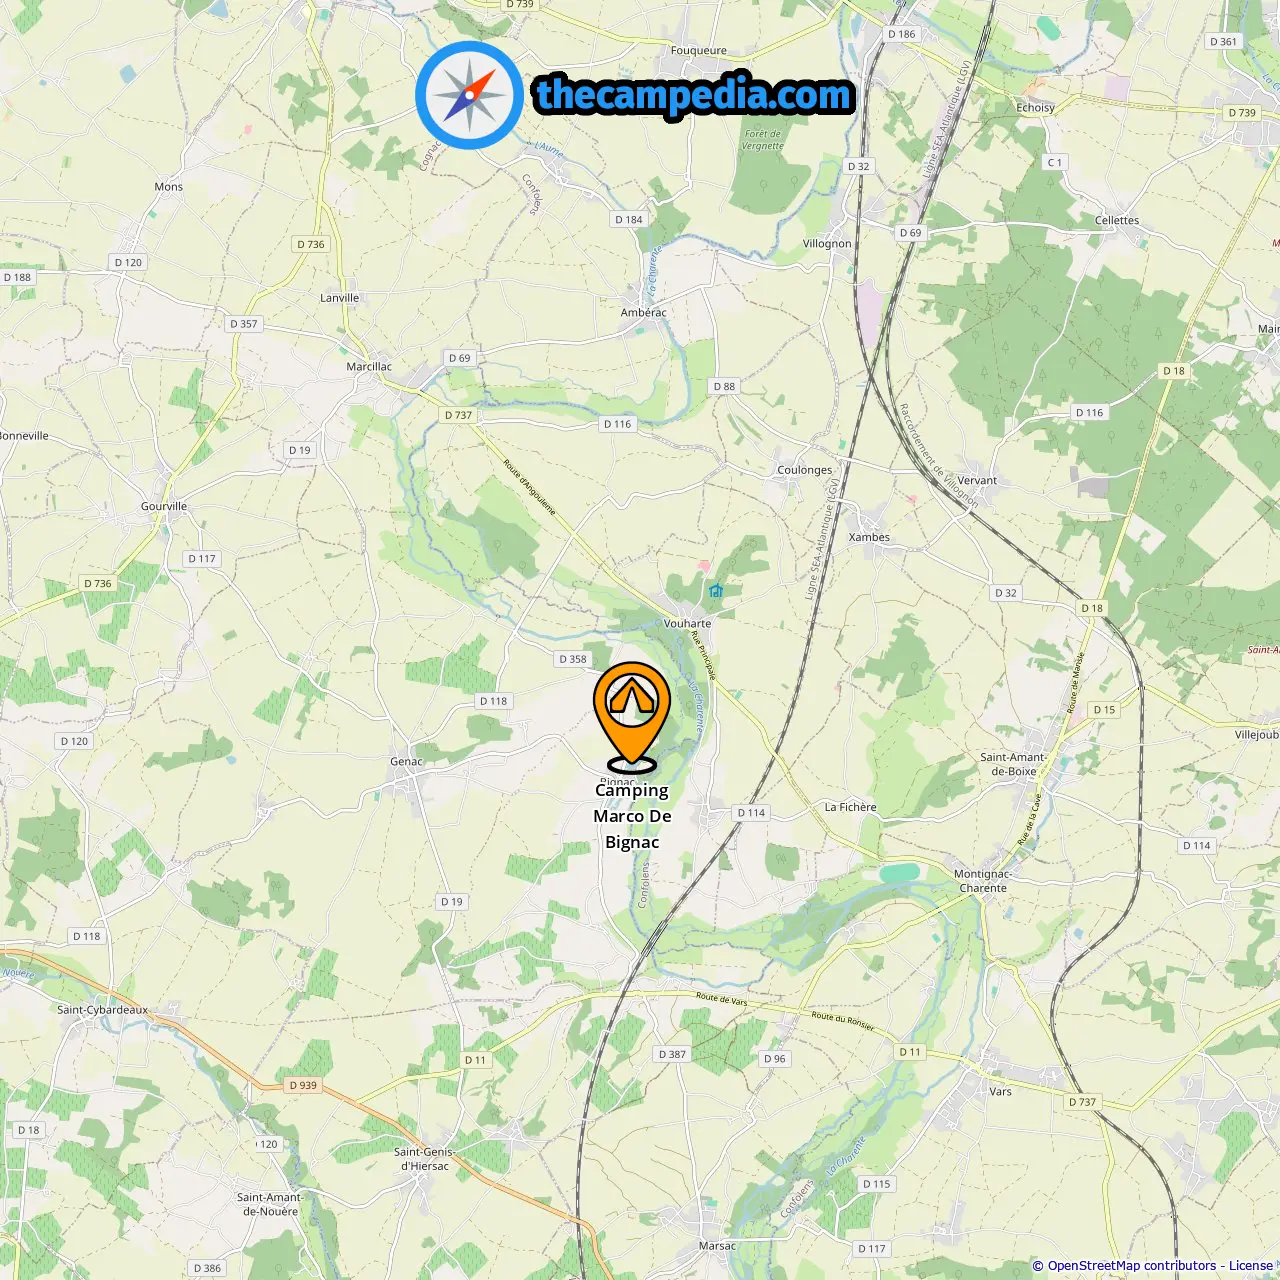Click the Montignac-Charente town label

983,881
